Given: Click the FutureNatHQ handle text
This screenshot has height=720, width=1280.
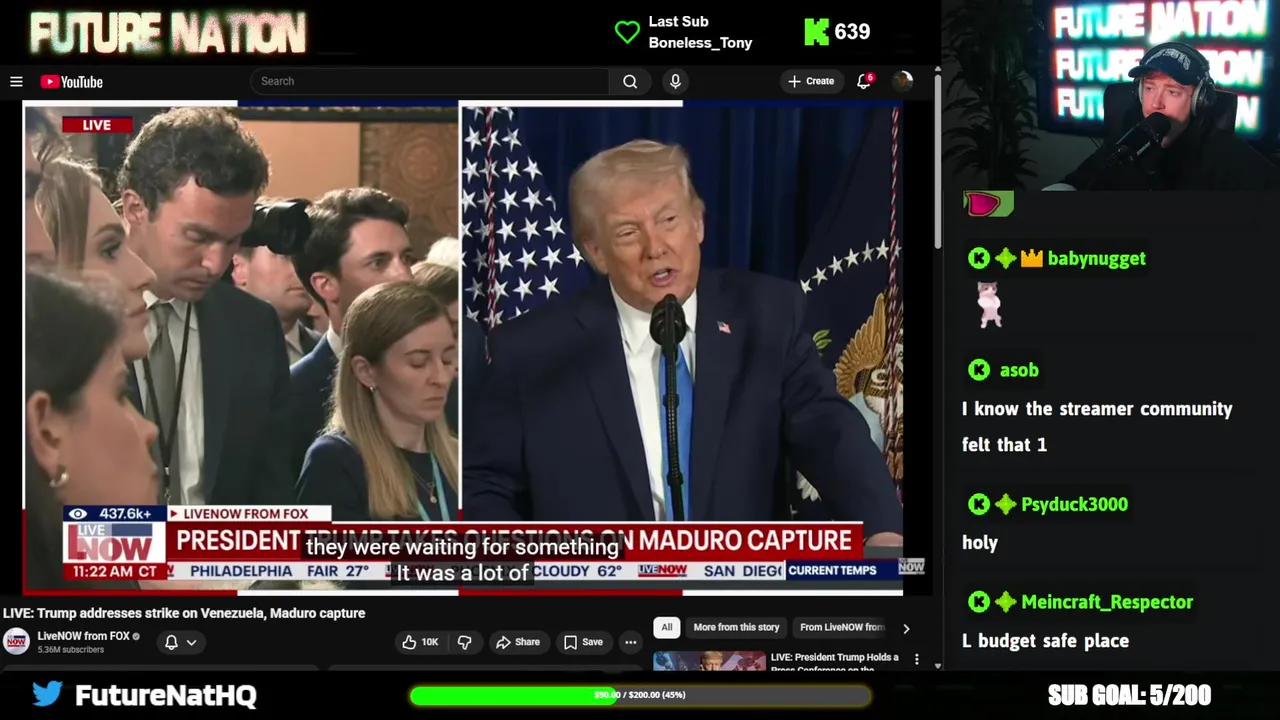Looking at the screenshot, I should (166, 695).
